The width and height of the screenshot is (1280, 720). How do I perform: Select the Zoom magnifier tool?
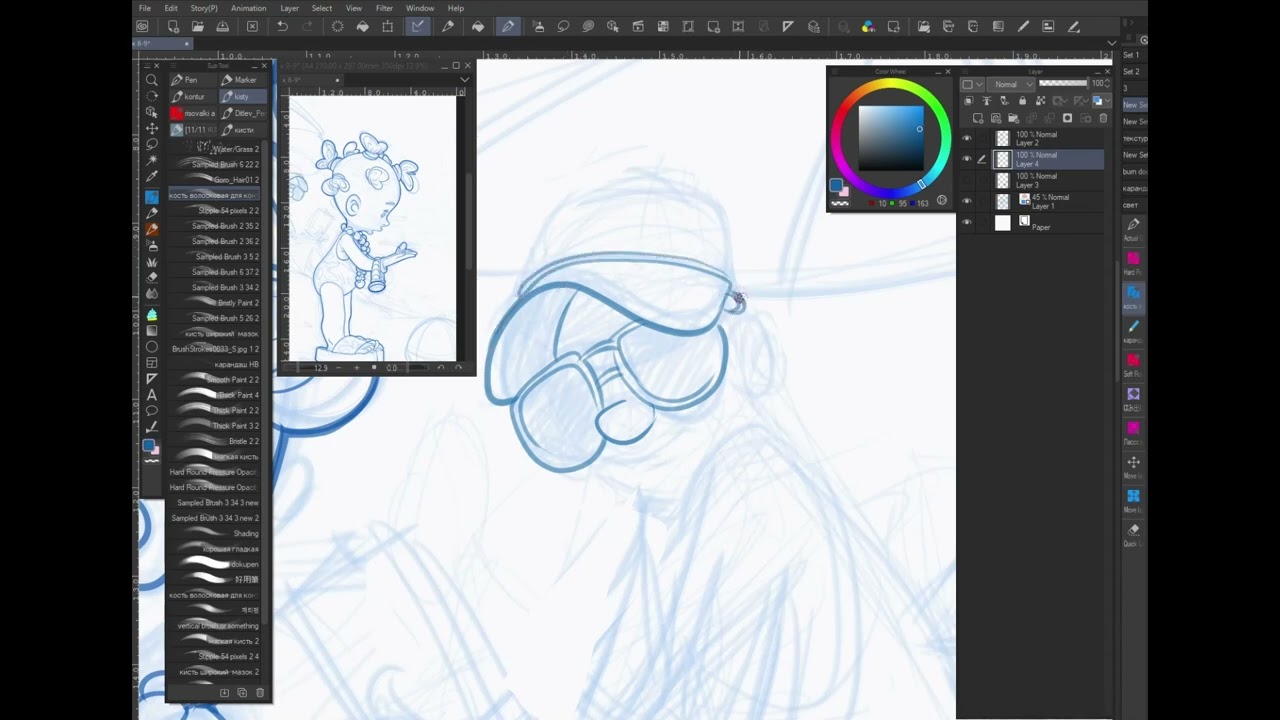(152, 80)
